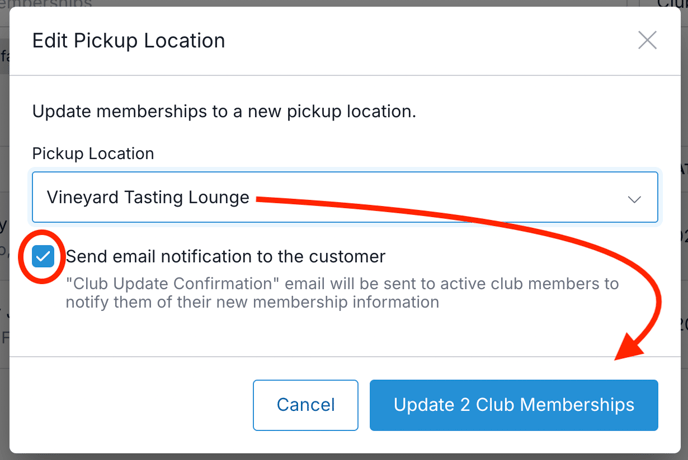The height and width of the screenshot is (460, 688).
Task: Toggle the 'Send email notification to the customer' label
Action: pyautogui.click(x=226, y=256)
